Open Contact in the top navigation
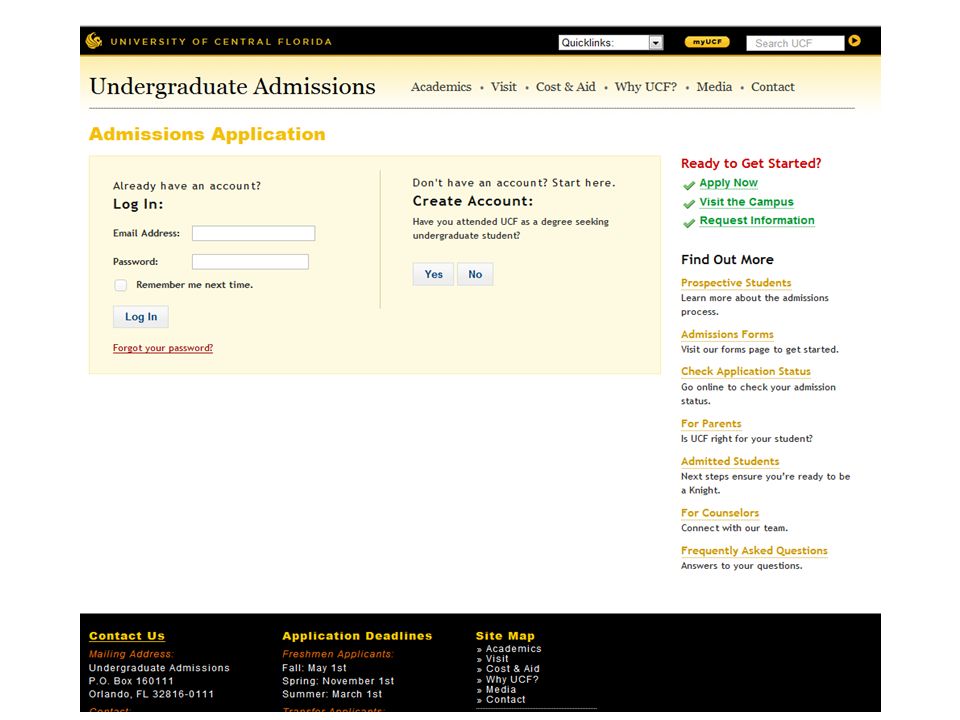 click(x=773, y=87)
